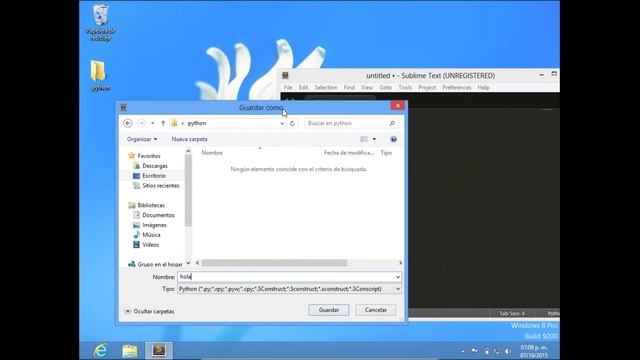The image size is (640, 360).
Task: Select Bibliotecas in navigation pane
Action: click(147, 205)
